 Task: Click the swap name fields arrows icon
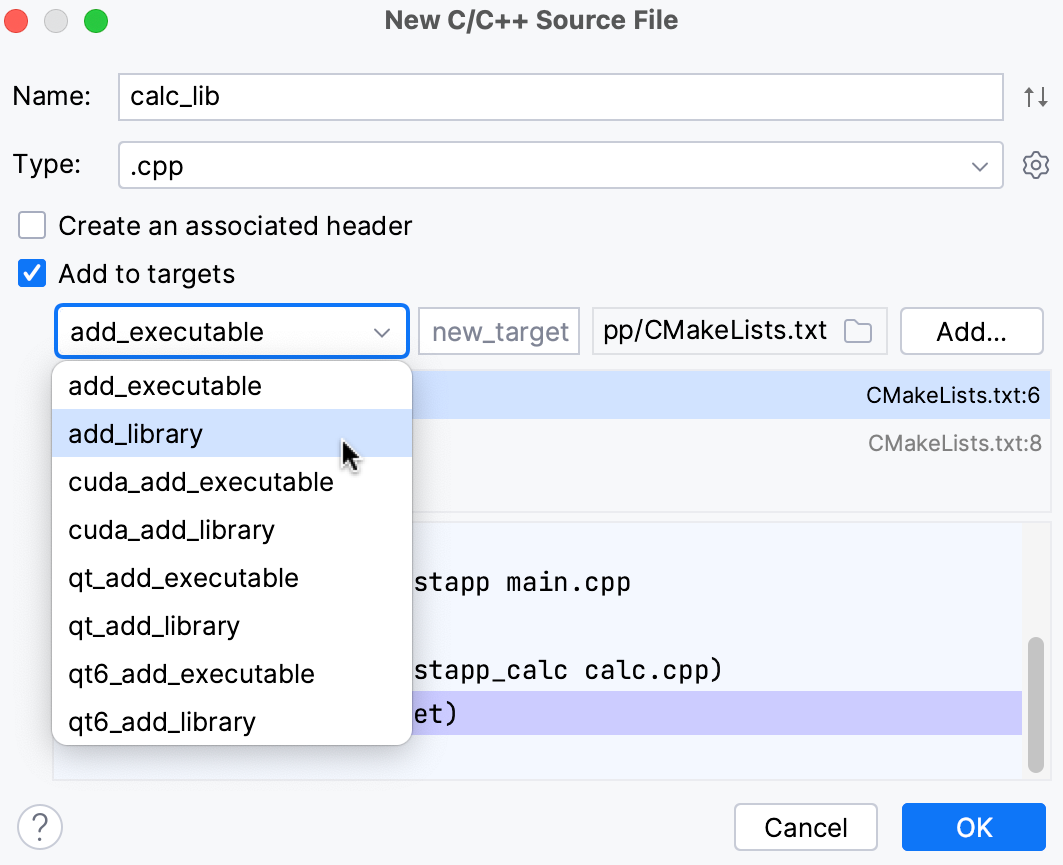point(1035,97)
